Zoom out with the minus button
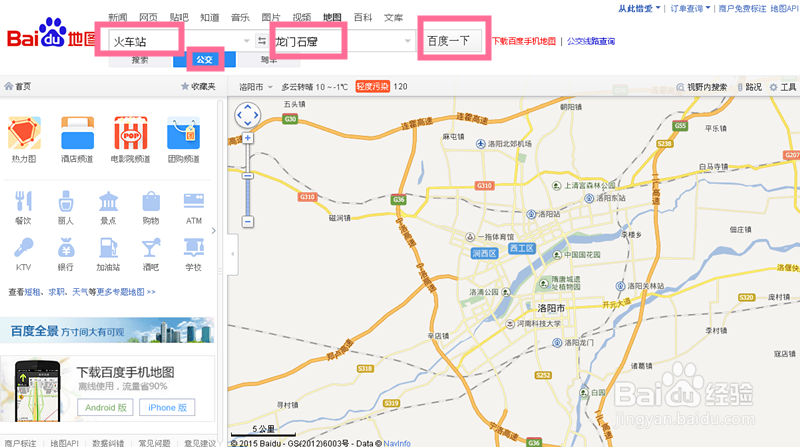This screenshot has height=447, width=800. point(247,221)
